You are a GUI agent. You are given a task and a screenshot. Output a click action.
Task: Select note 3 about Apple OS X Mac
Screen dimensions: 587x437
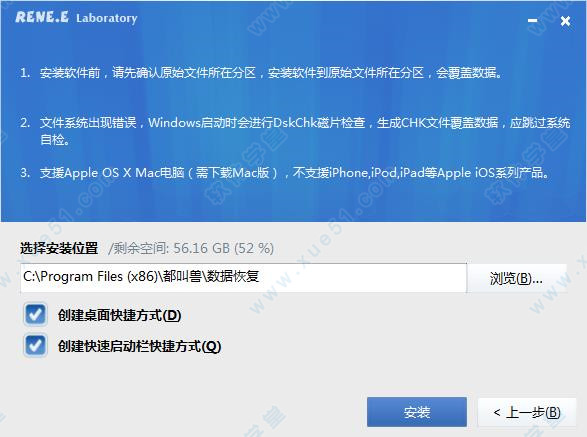pyautogui.click(x=285, y=173)
